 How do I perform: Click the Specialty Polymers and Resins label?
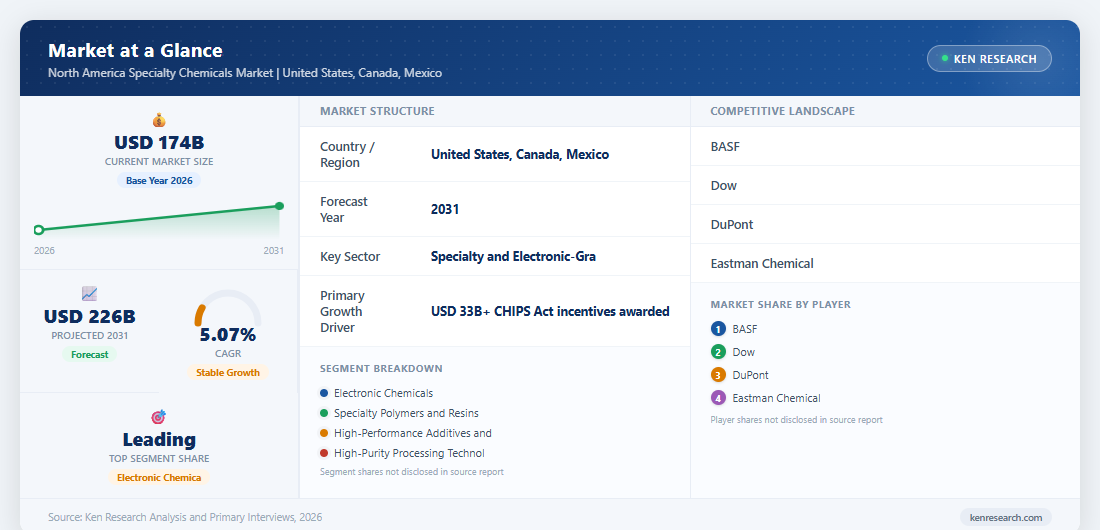coord(406,413)
